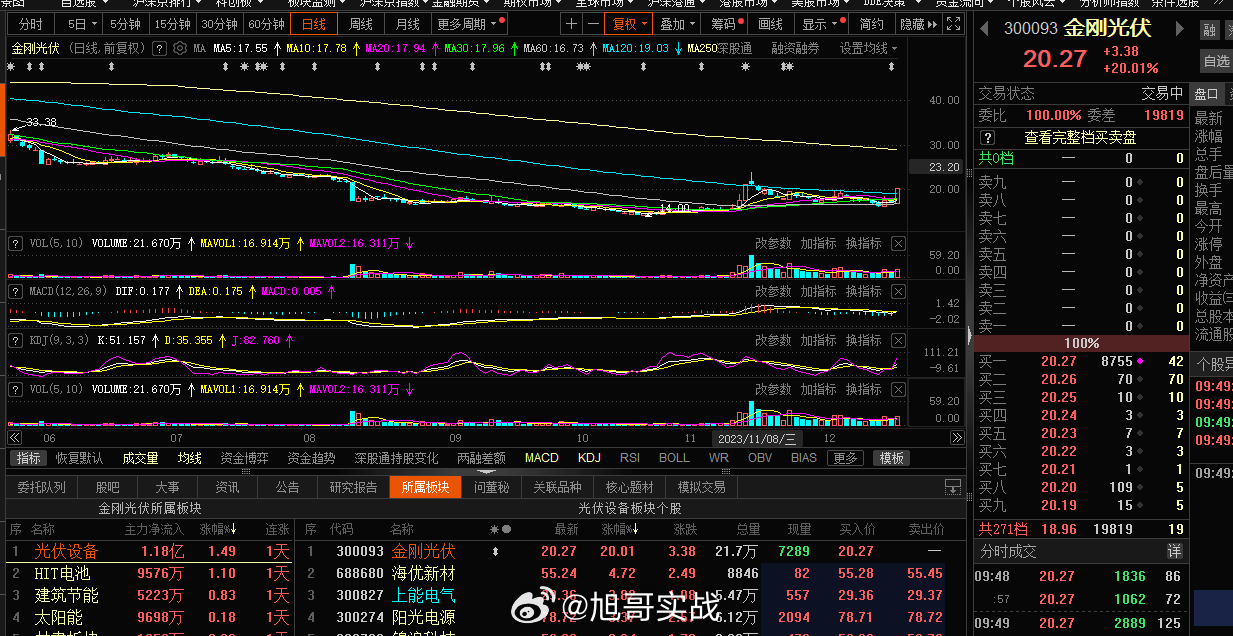Image resolution: width=1233 pixels, height=636 pixels.
Task: Close the MACD indicator panel with its × button
Action: click(898, 291)
